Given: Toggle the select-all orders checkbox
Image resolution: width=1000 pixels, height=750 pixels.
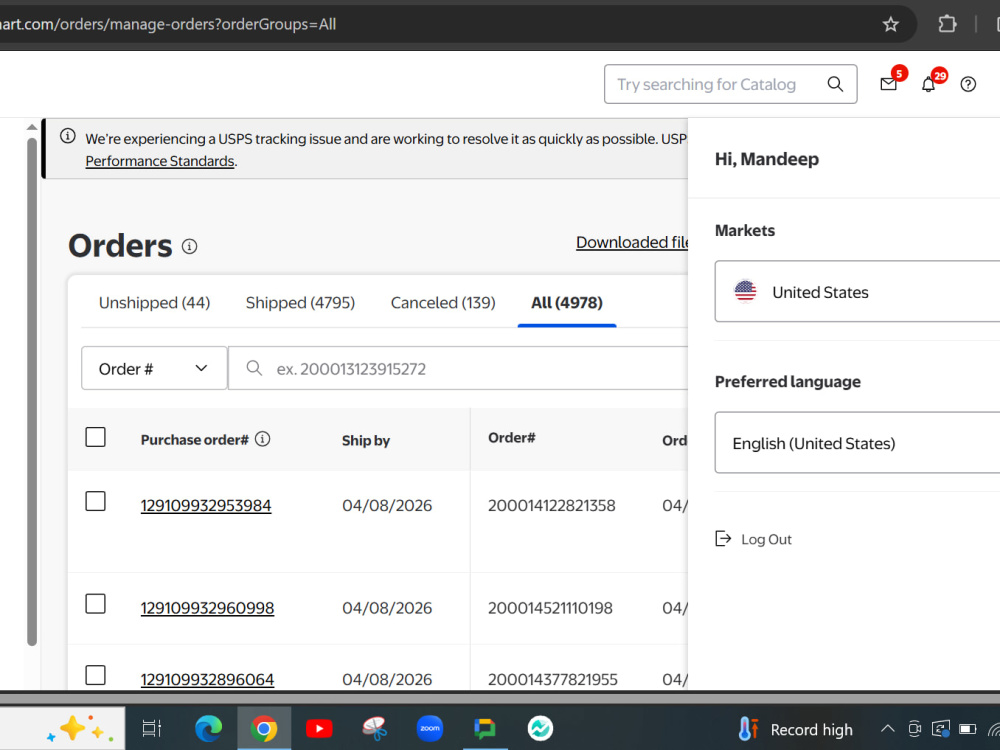Looking at the screenshot, I should click(x=96, y=438).
